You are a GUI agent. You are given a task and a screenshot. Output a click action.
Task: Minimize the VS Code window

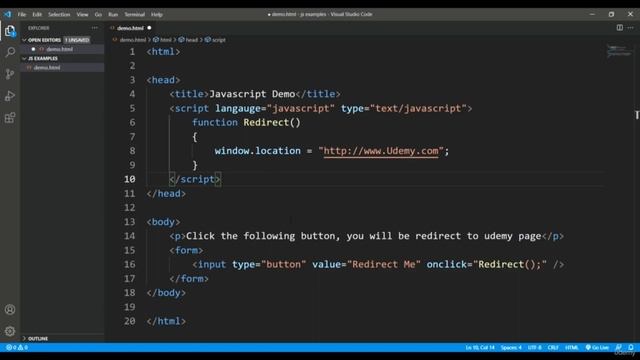592,14
